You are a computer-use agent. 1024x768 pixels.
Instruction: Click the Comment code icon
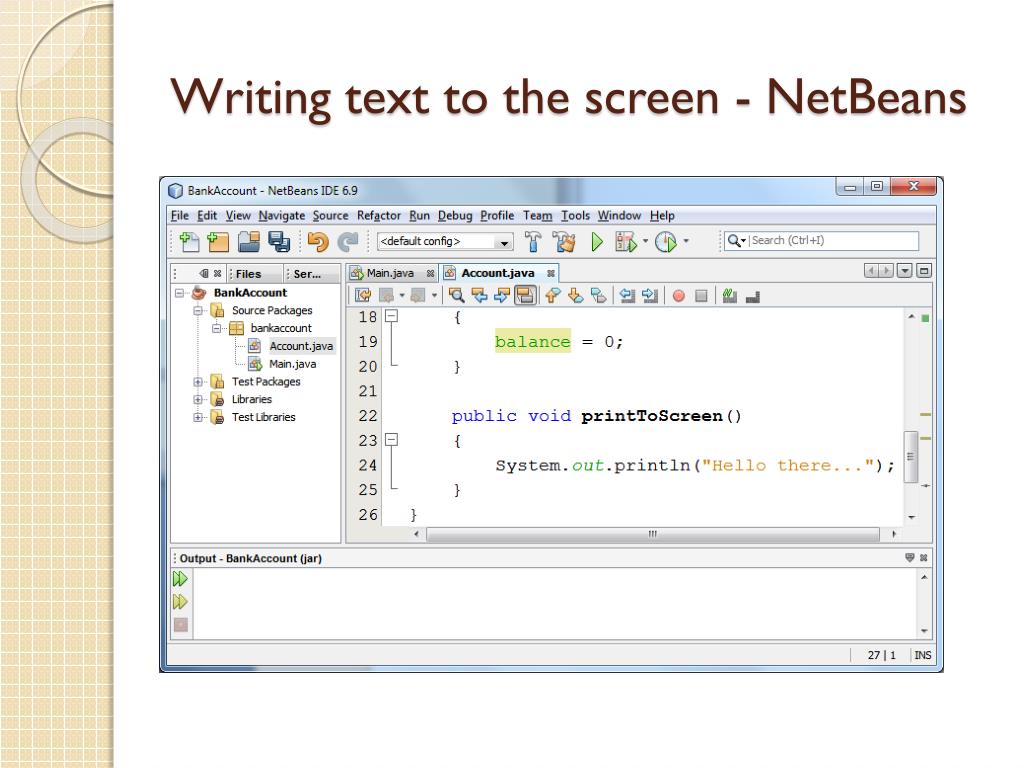pyautogui.click(x=729, y=296)
